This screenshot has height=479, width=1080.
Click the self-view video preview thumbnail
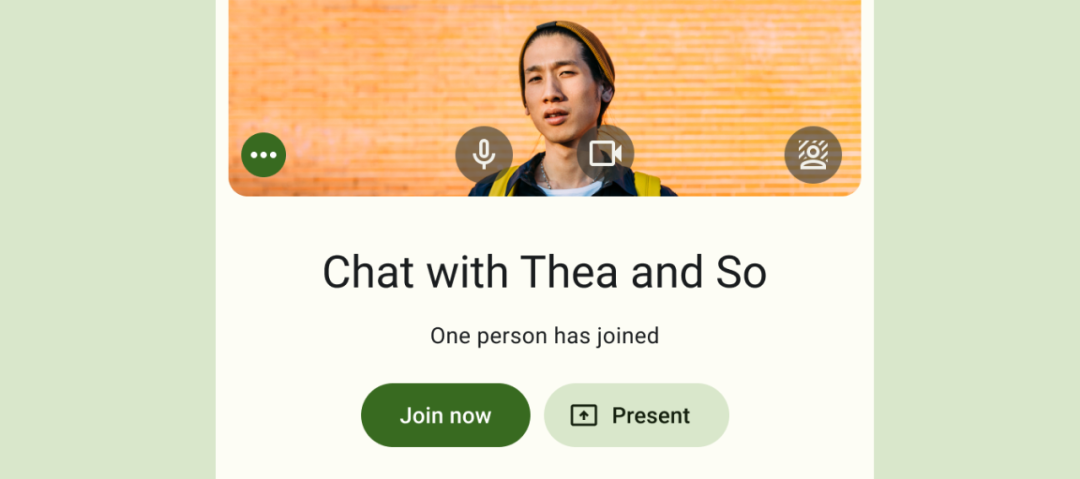(545, 98)
